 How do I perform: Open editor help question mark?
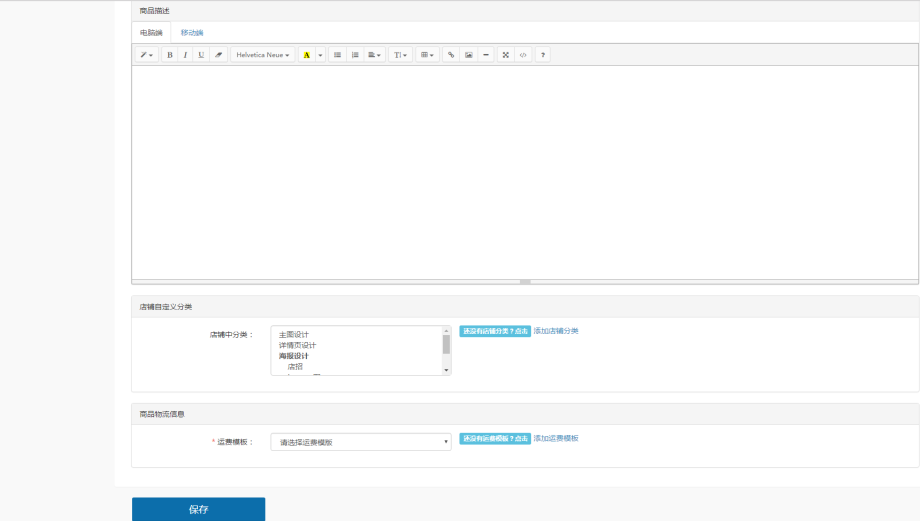(543, 55)
